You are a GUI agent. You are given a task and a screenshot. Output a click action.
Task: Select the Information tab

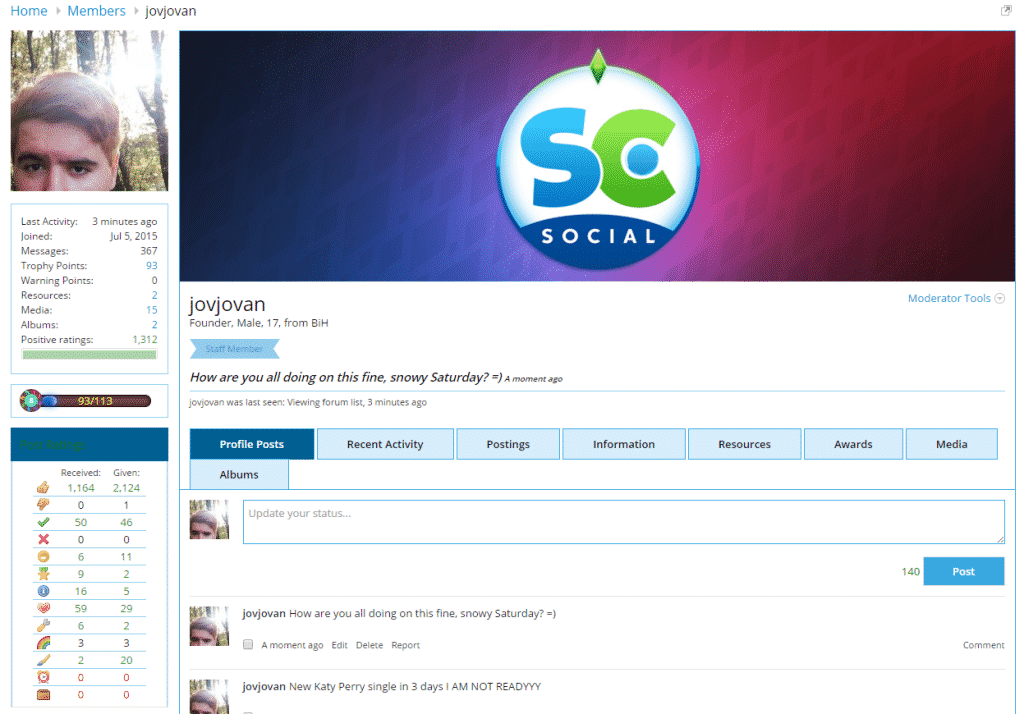[624, 444]
